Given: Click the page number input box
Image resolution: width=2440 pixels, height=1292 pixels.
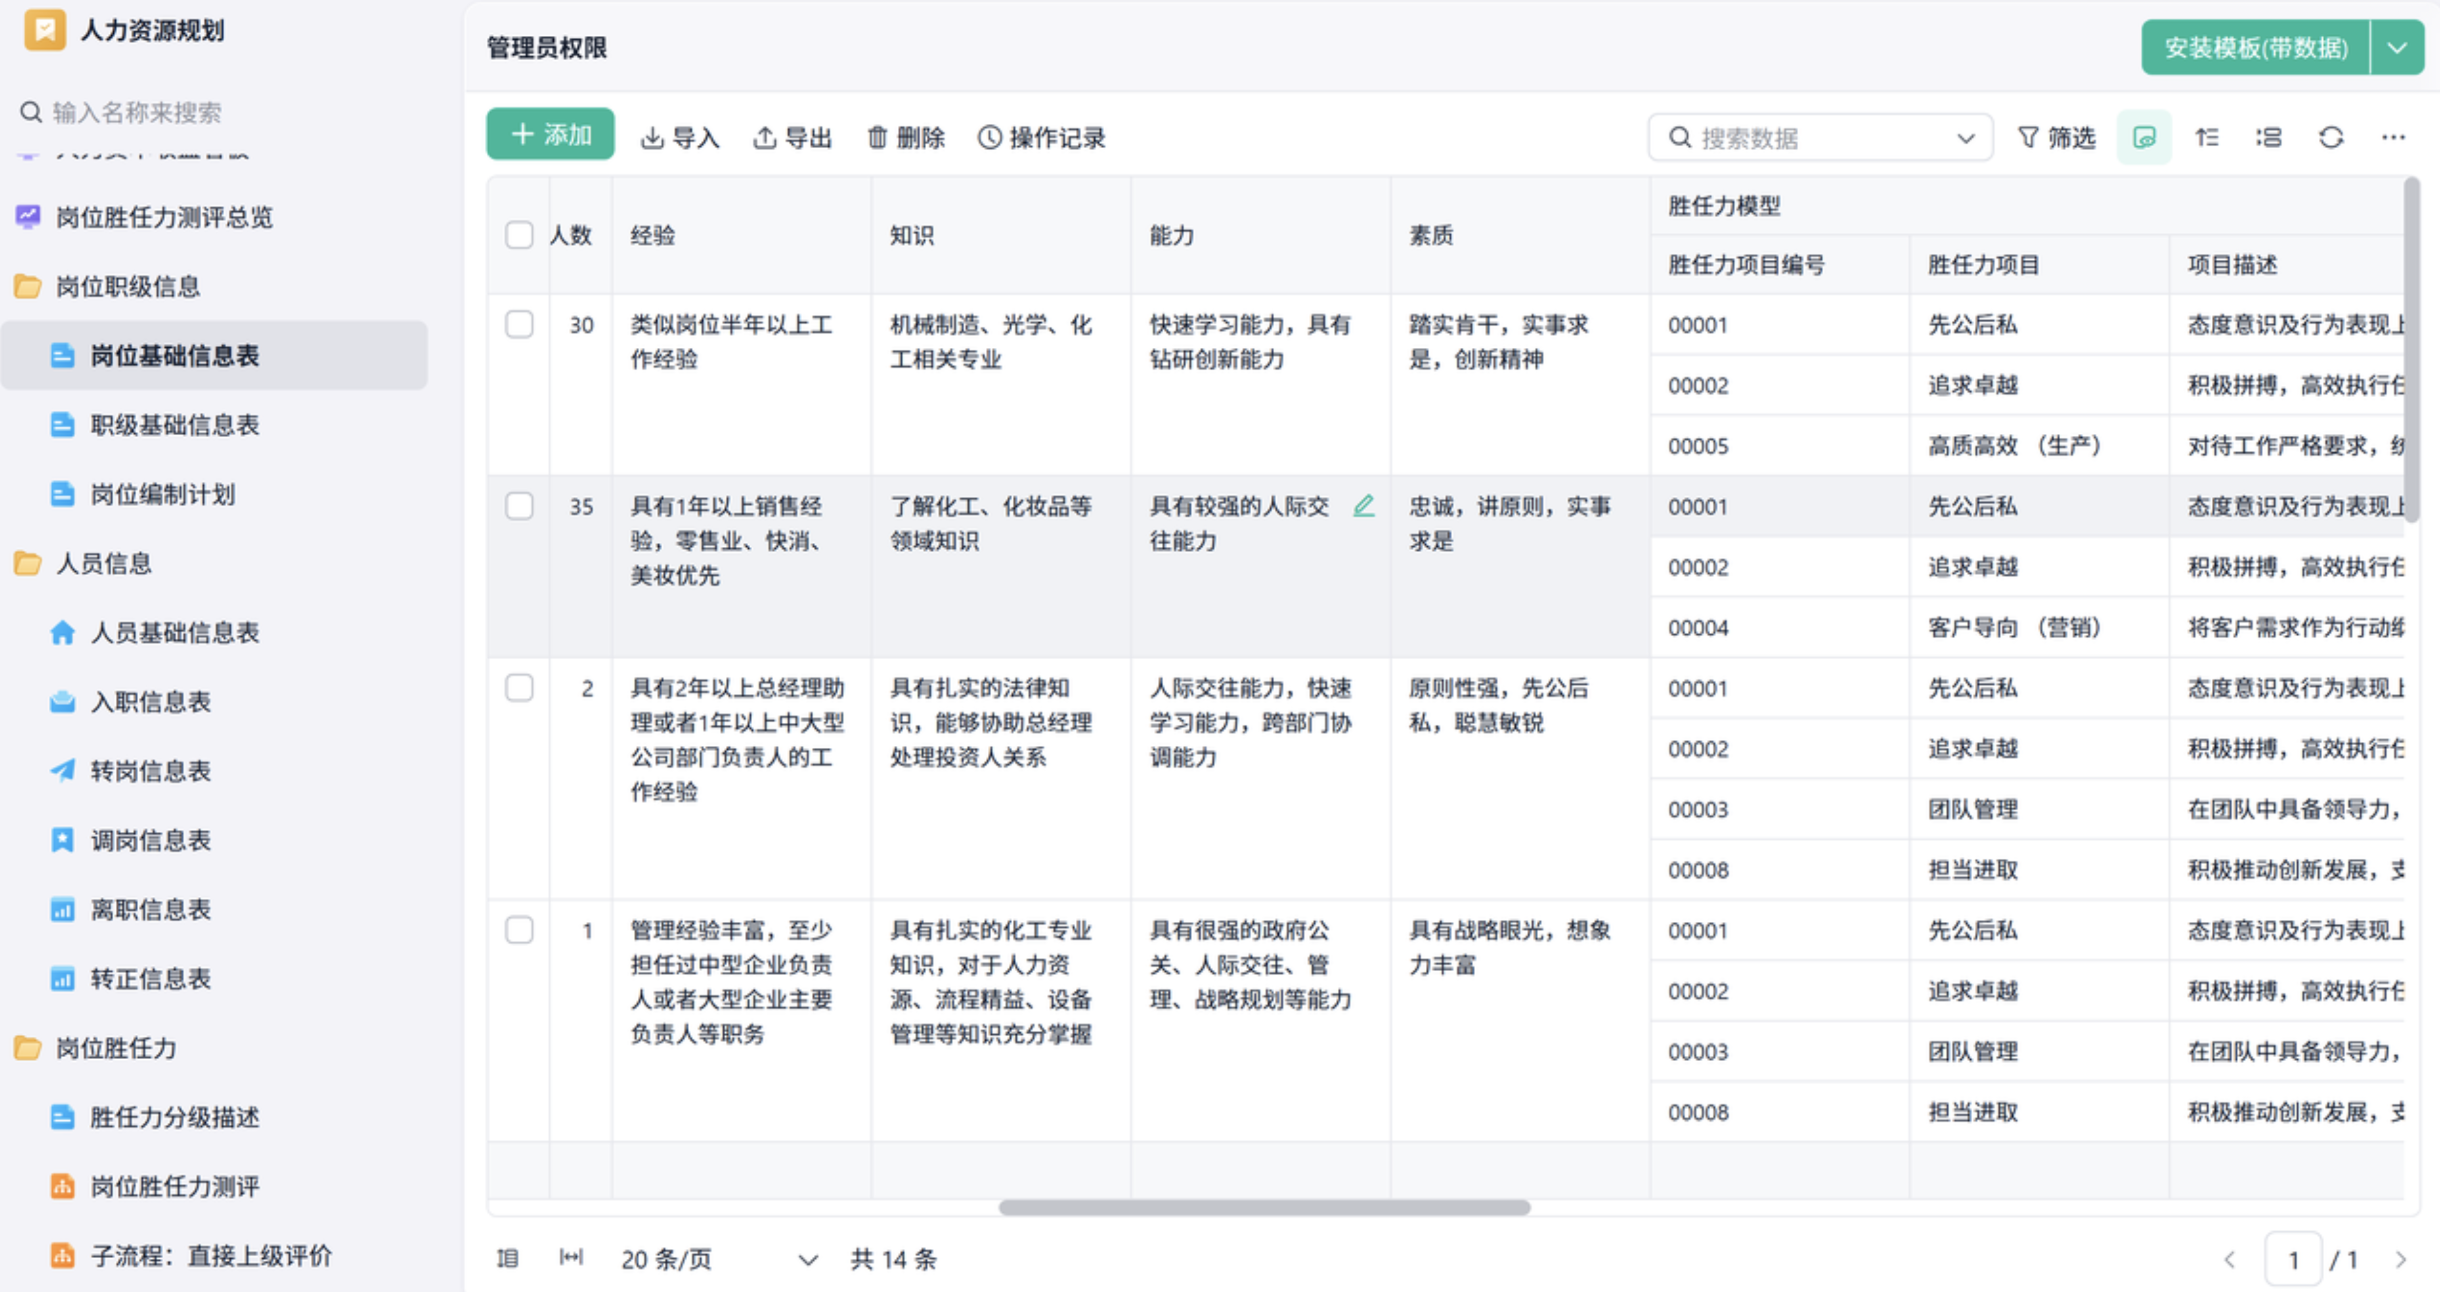Looking at the screenshot, I should coord(2293,1259).
